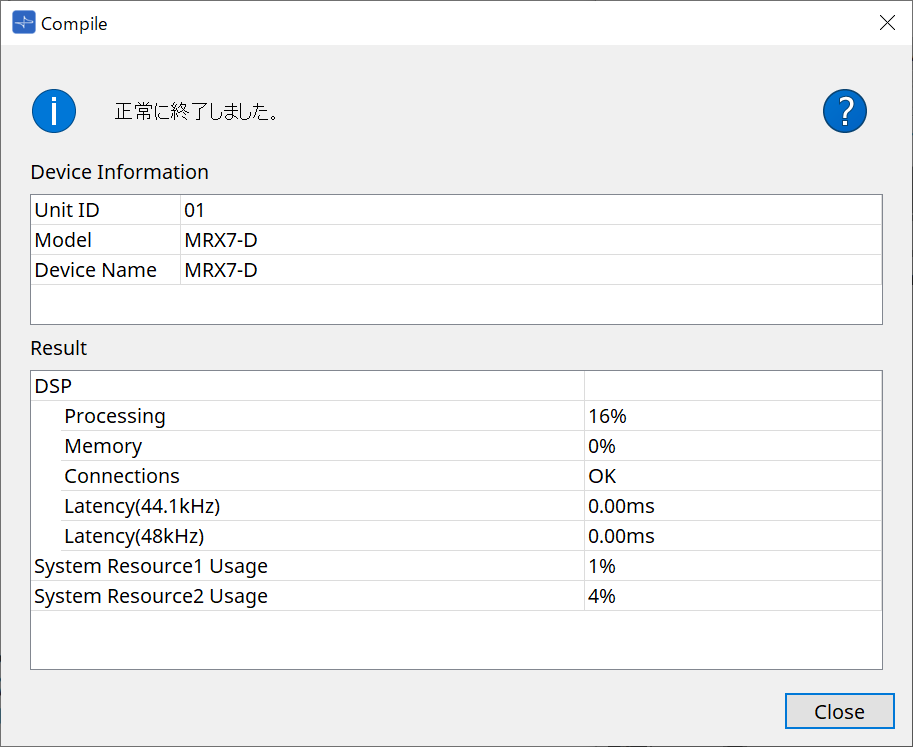Screen dimensions: 913x747
Task: Click the System Resource2 Usage value 4%
Action: coord(598,596)
